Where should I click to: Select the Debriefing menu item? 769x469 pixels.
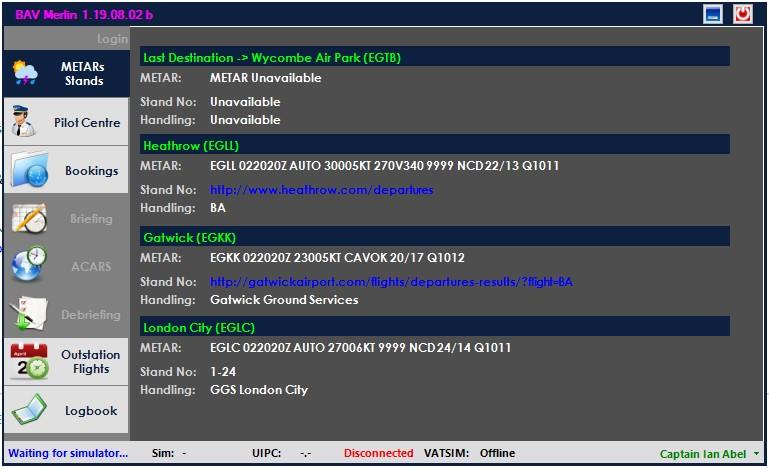[66, 314]
